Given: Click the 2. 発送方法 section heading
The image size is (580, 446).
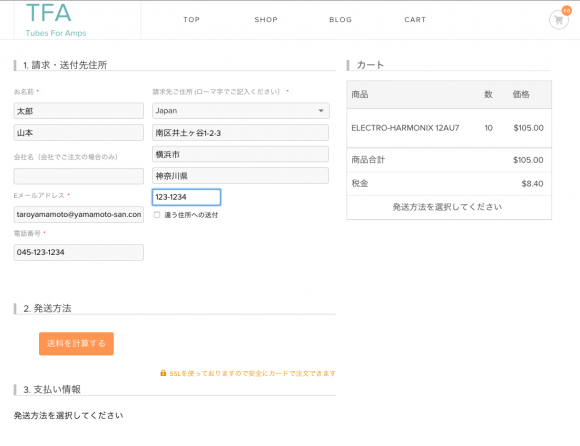Looking at the screenshot, I should (47, 308).
